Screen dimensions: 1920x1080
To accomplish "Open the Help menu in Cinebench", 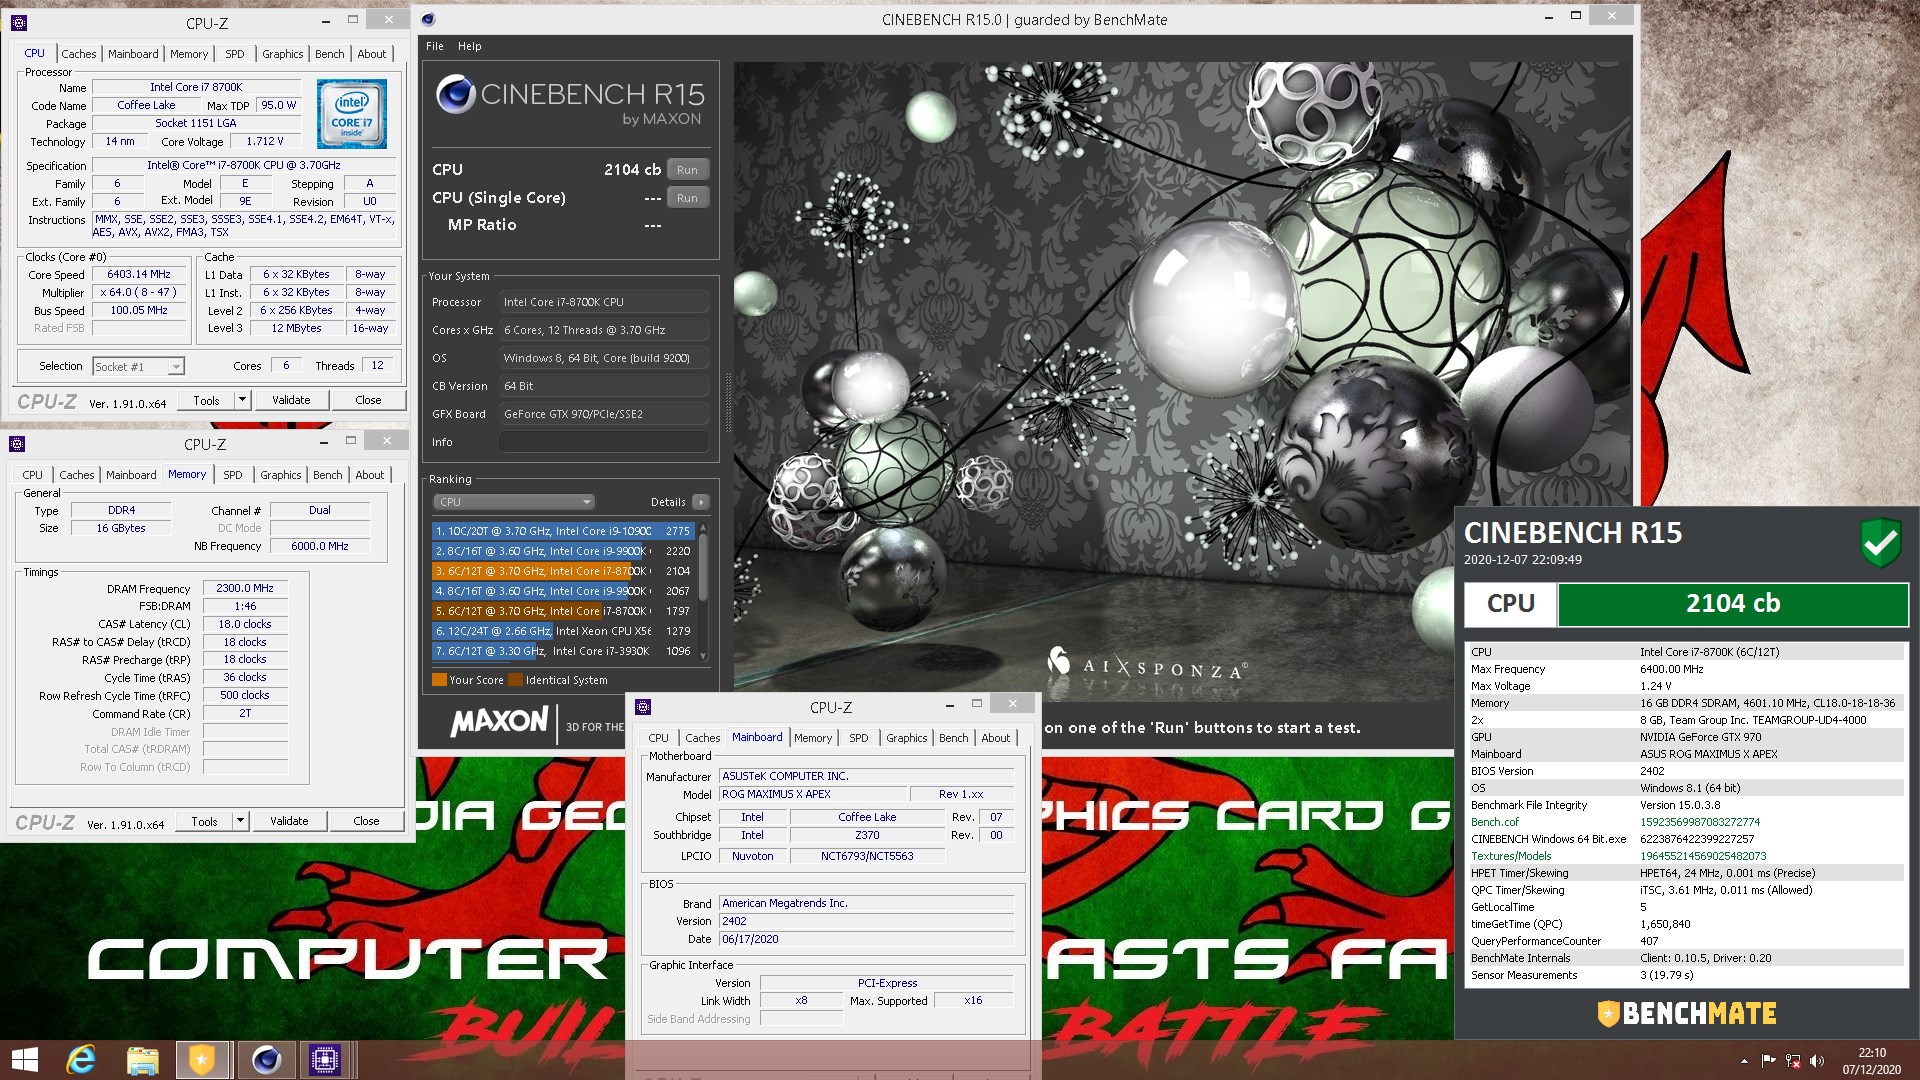I will tap(469, 46).
